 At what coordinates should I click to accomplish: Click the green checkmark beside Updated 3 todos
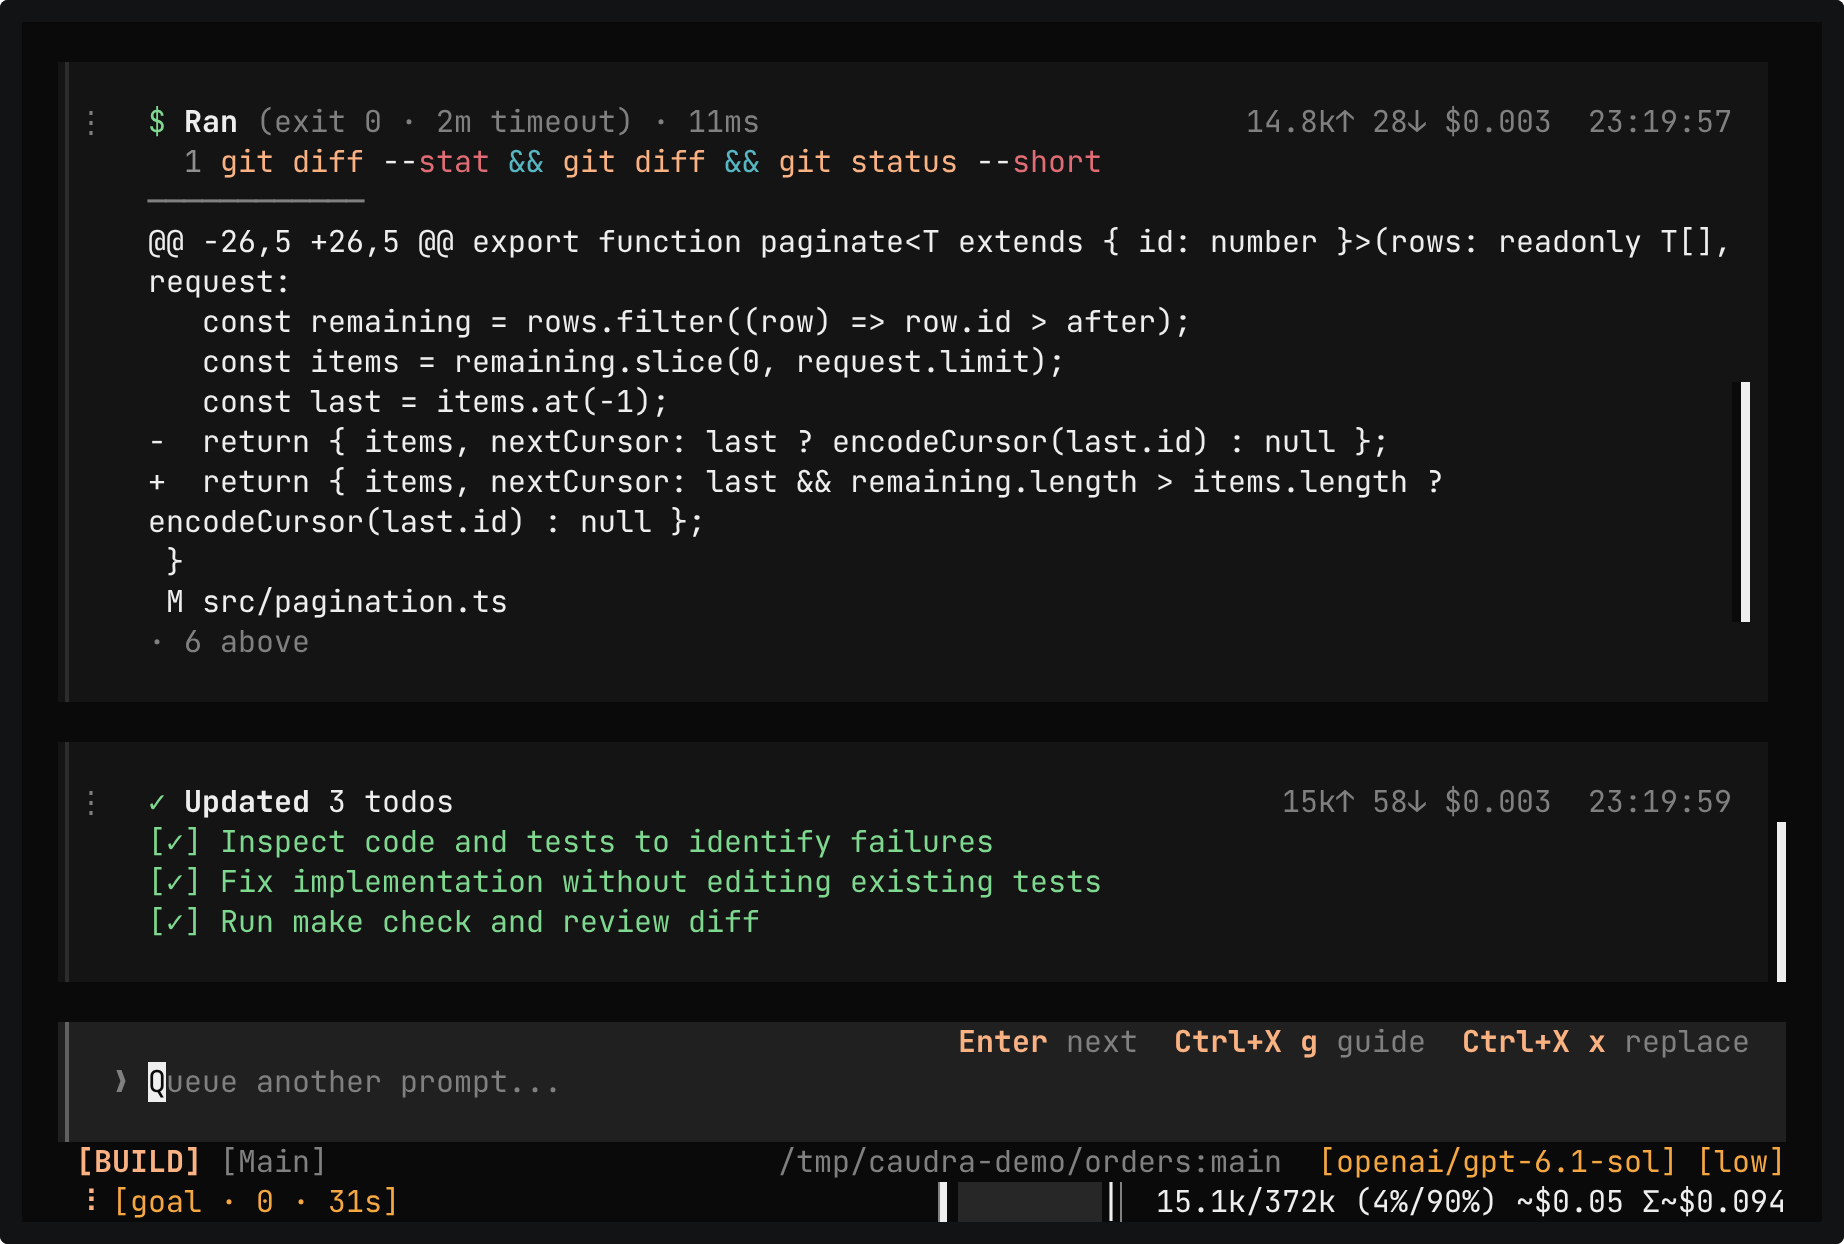(x=157, y=802)
